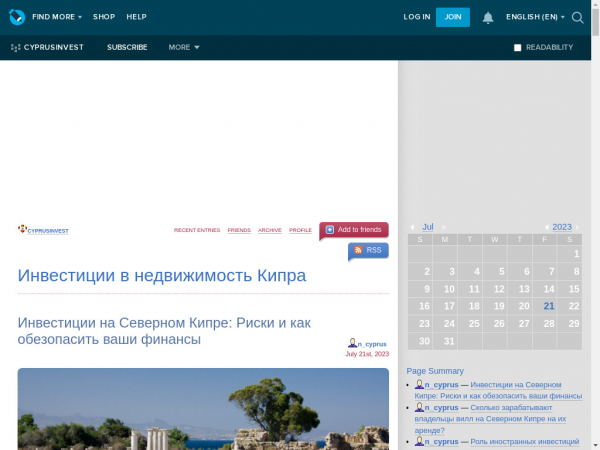600x450 pixels.
Task: Click user icon beside 'Роль иностранных инвестиций' entry
Action: pyautogui.click(x=419, y=441)
